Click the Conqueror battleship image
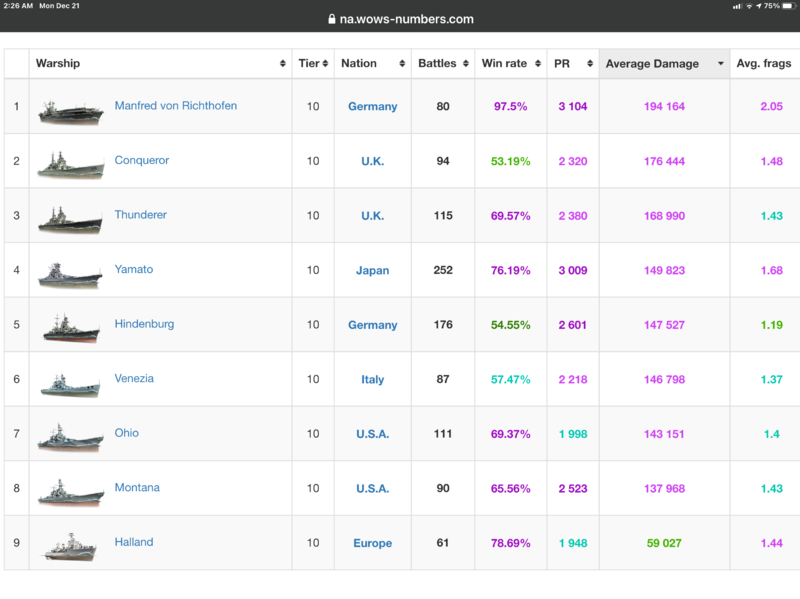The image size is (800, 599). tap(70, 164)
